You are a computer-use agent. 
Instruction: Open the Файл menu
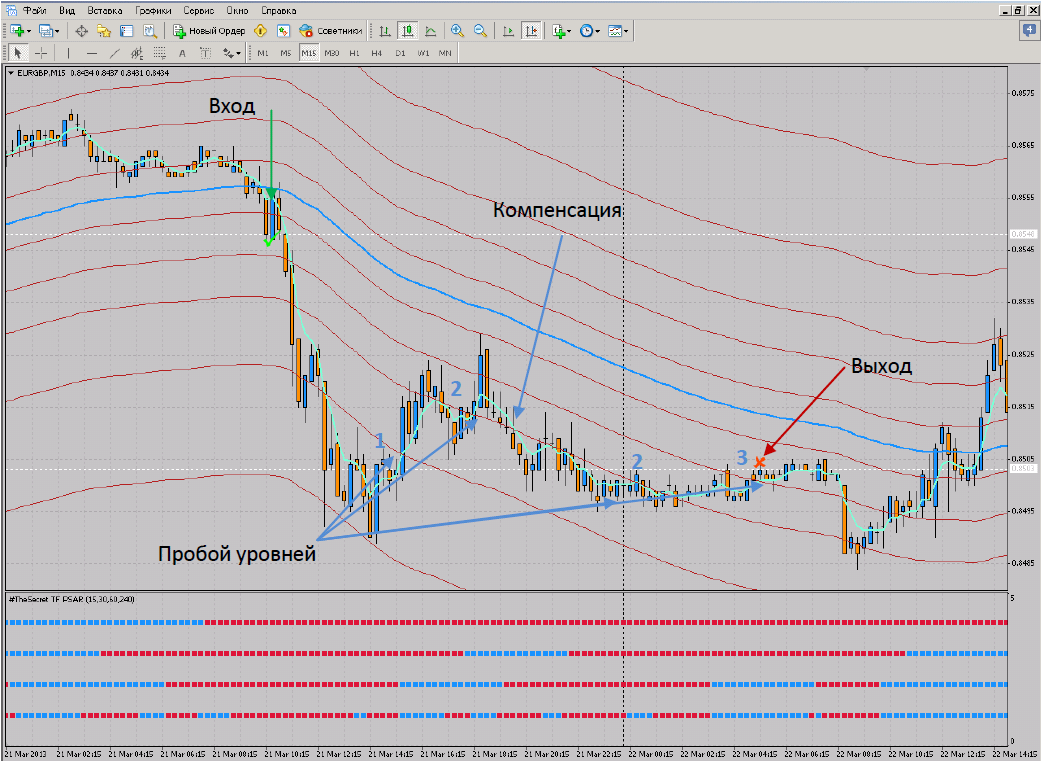[x=35, y=11]
